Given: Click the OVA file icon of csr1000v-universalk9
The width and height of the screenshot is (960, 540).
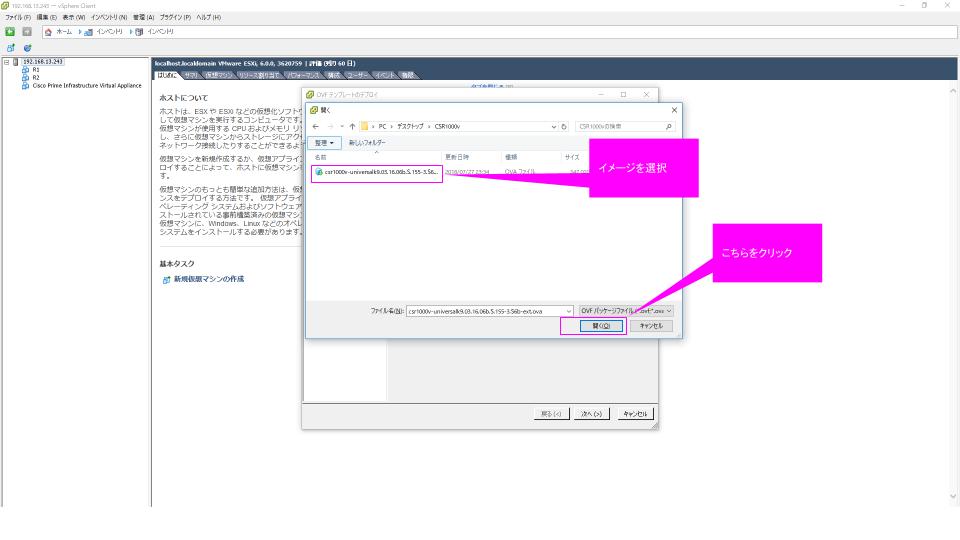Looking at the screenshot, I should (319, 172).
